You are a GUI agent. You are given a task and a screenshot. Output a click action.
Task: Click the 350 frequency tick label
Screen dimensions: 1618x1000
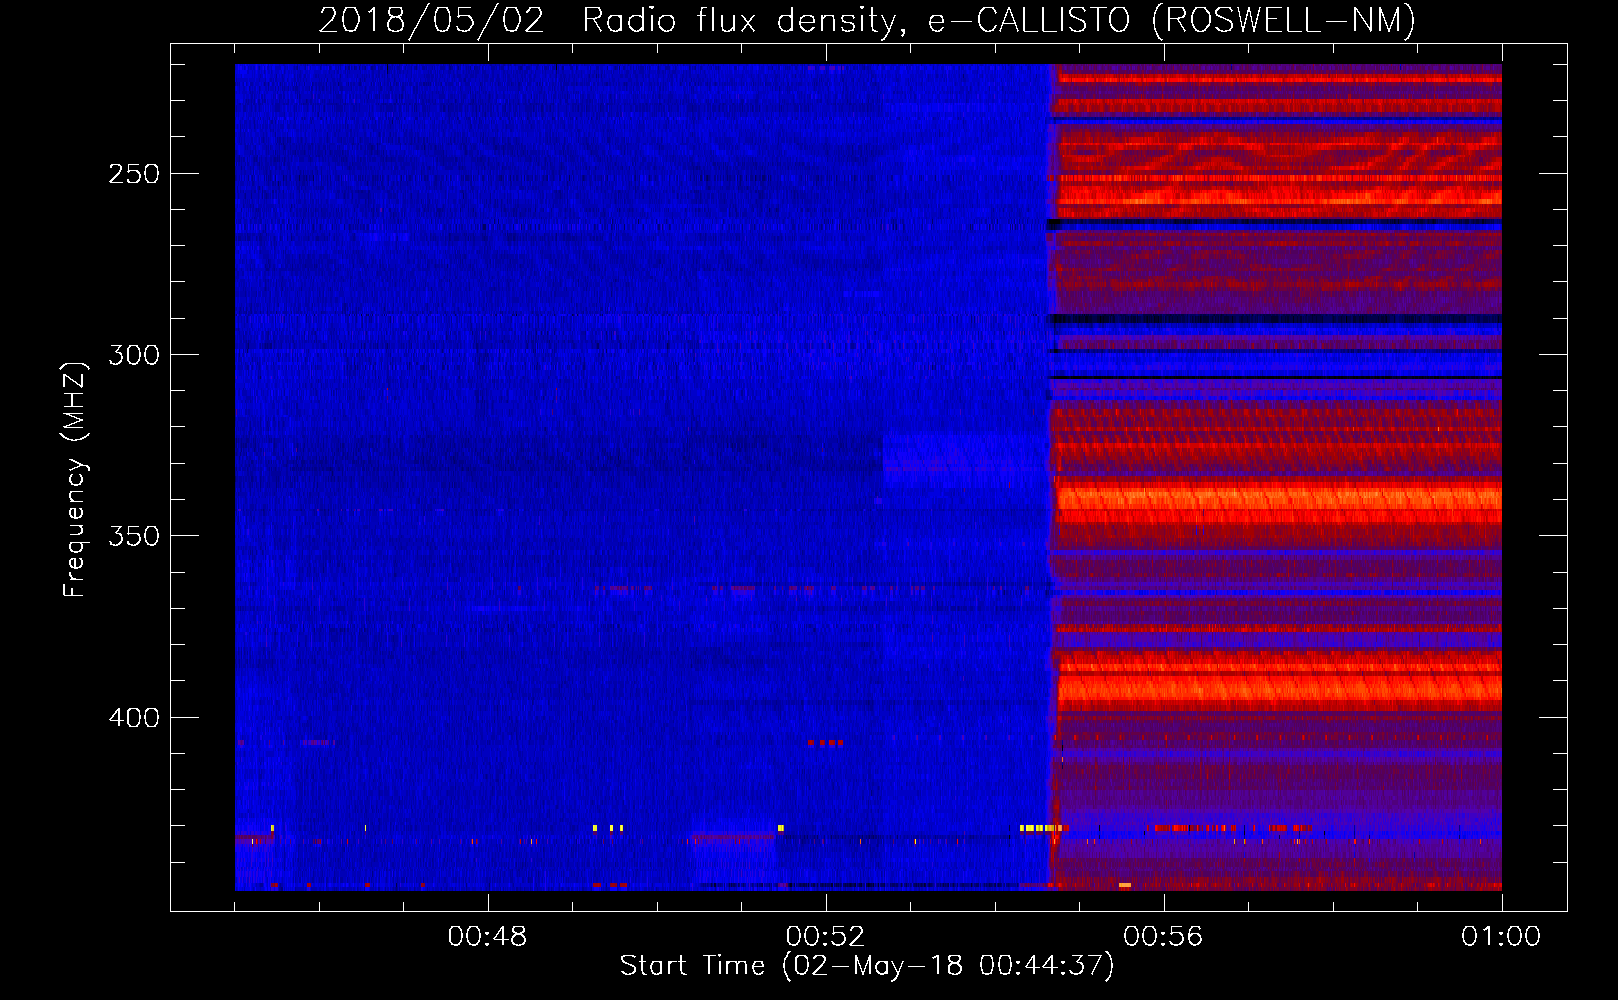134,537
